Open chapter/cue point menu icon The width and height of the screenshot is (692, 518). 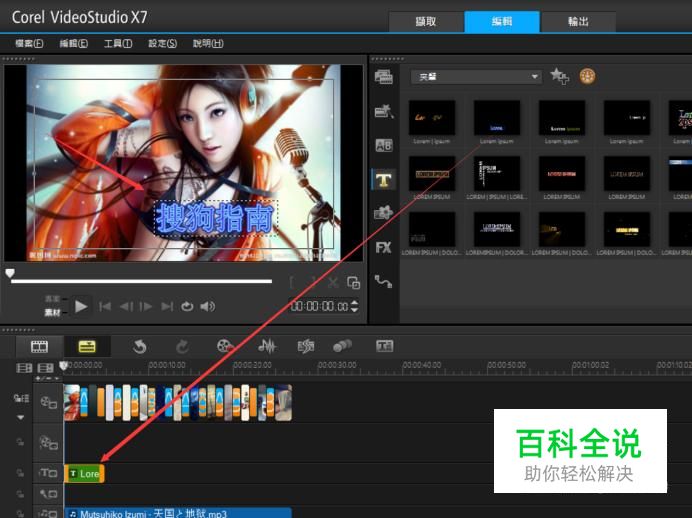[x=46, y=379]
